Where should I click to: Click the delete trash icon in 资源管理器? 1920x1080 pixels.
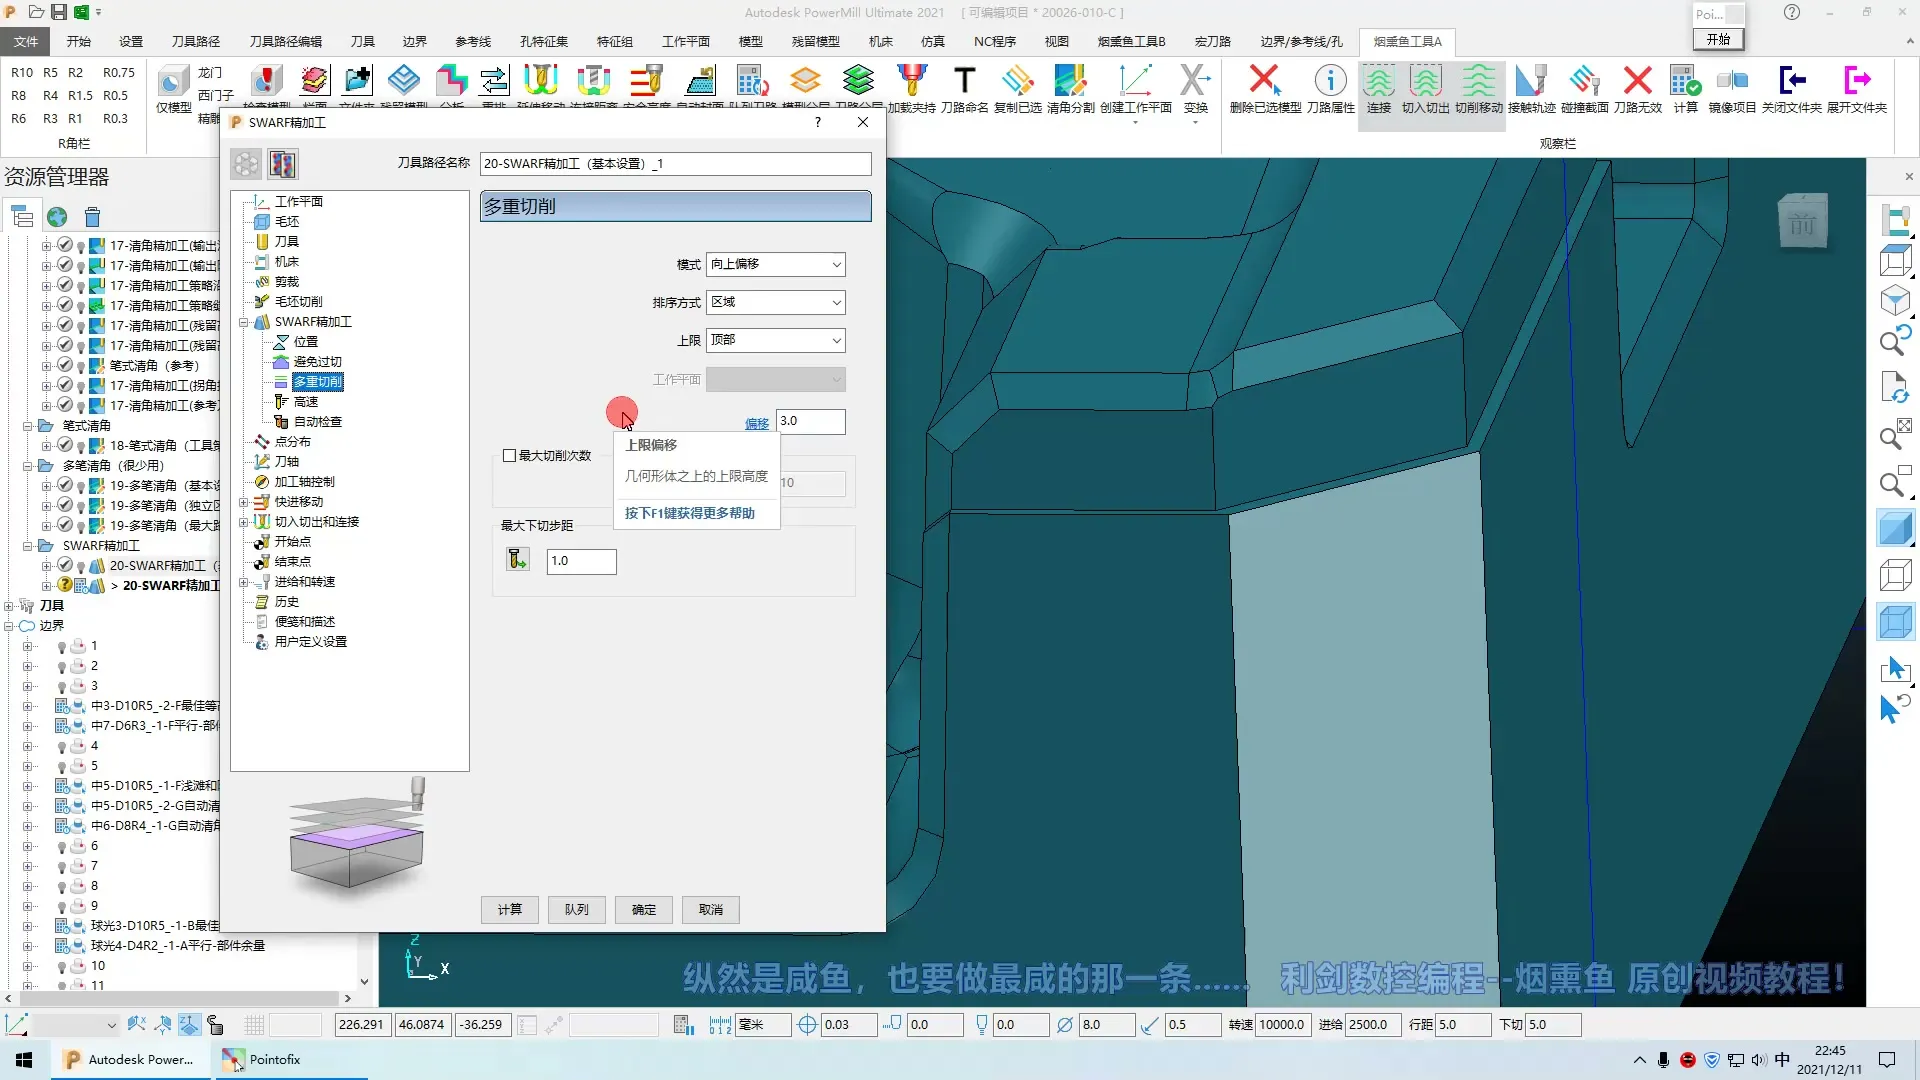point(93,217)
